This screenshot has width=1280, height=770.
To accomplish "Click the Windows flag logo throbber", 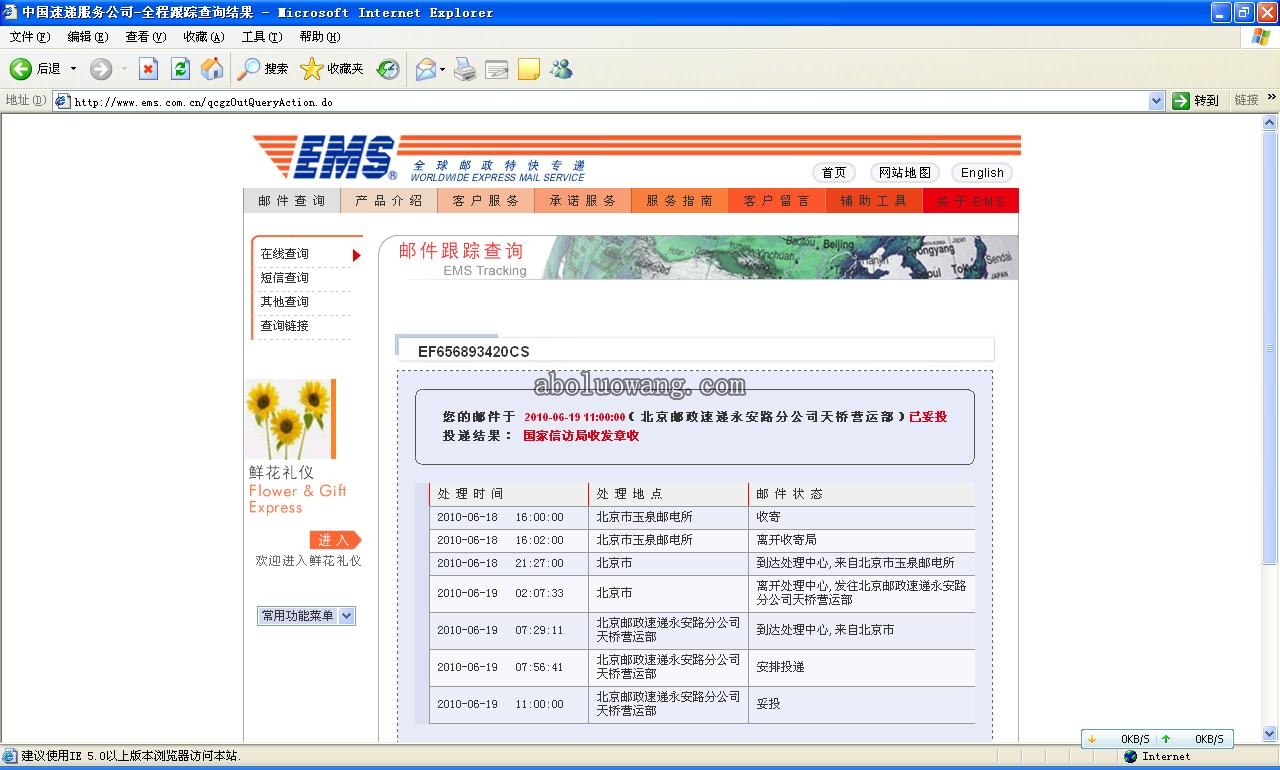I will 1261,37.
